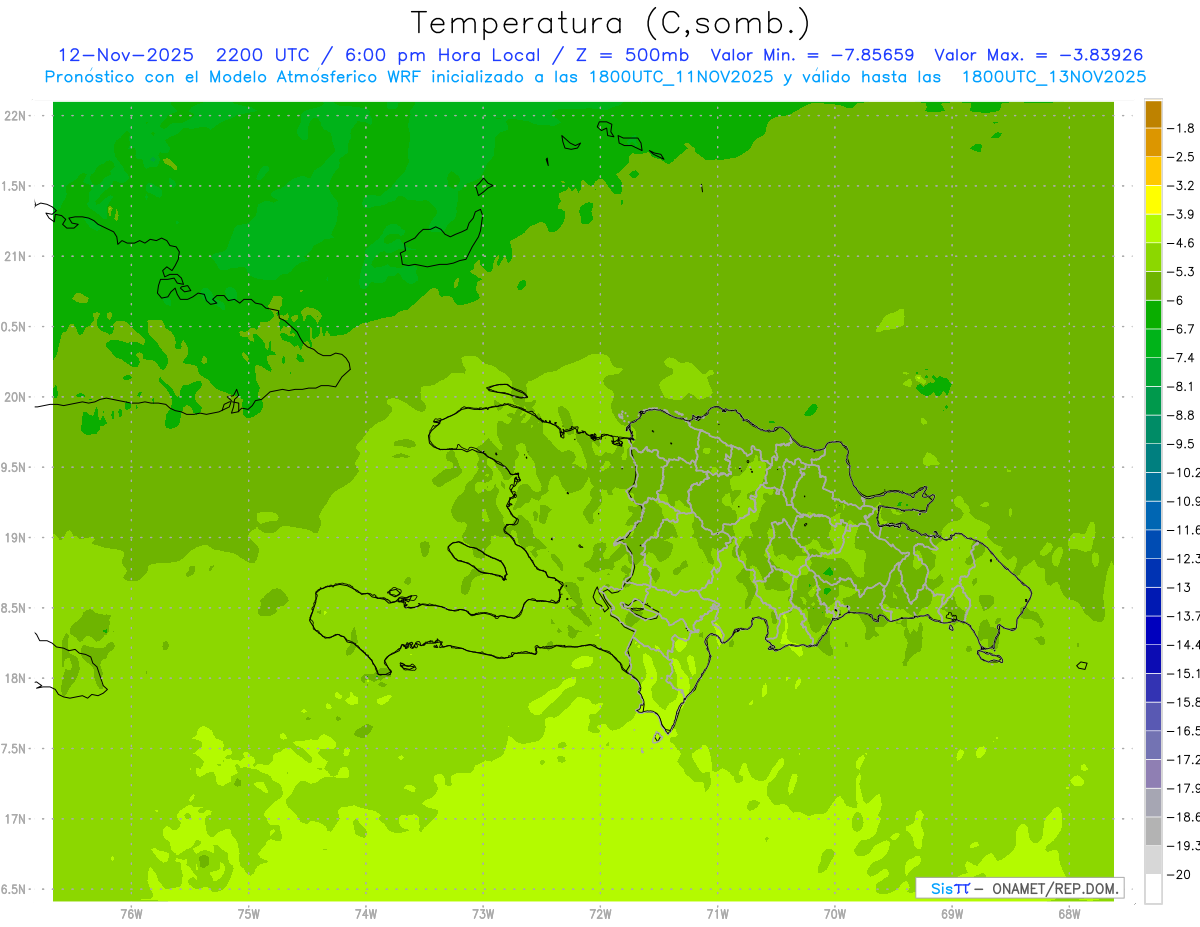Click the '-7.4' colorbar label

coord(1181,358)
